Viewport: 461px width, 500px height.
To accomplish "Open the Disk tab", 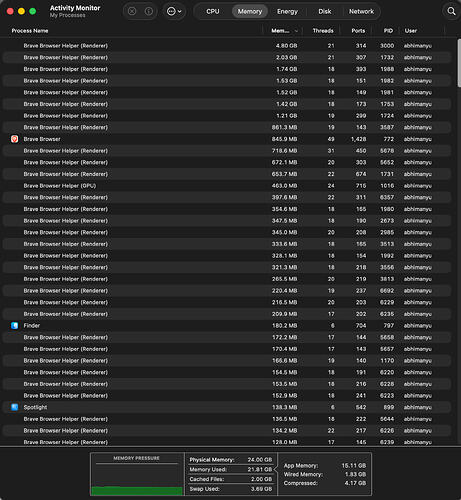I will click(325, 11).
